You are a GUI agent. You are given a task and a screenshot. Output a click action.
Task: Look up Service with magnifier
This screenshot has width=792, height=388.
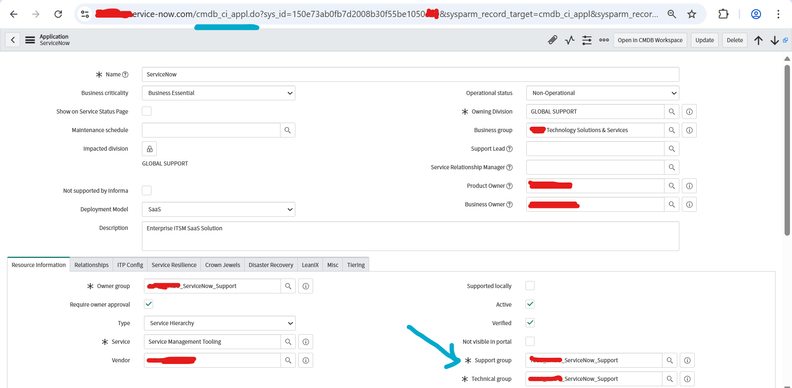pyautogui.click(x=288, y=342)
